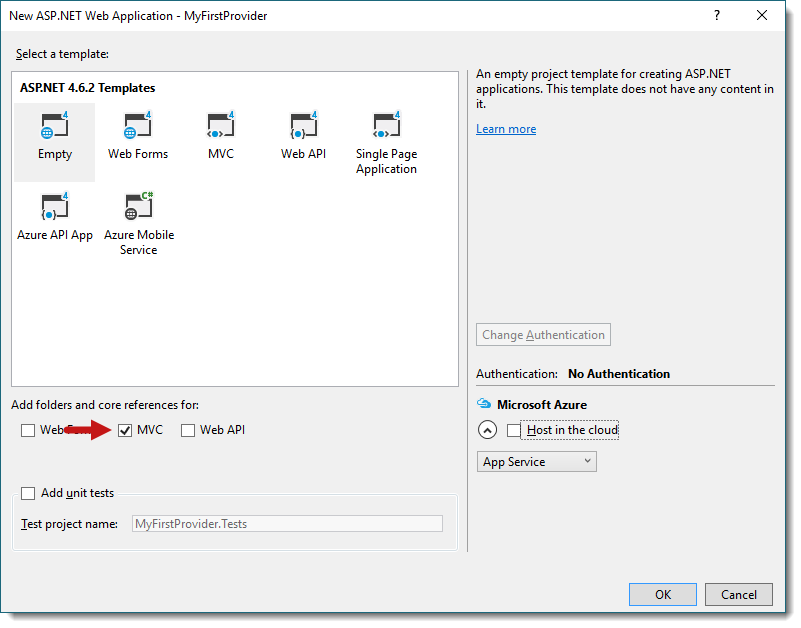Click the No Authentication status text
The height and width of the screenshot is (628, 801).
point(619,374)
